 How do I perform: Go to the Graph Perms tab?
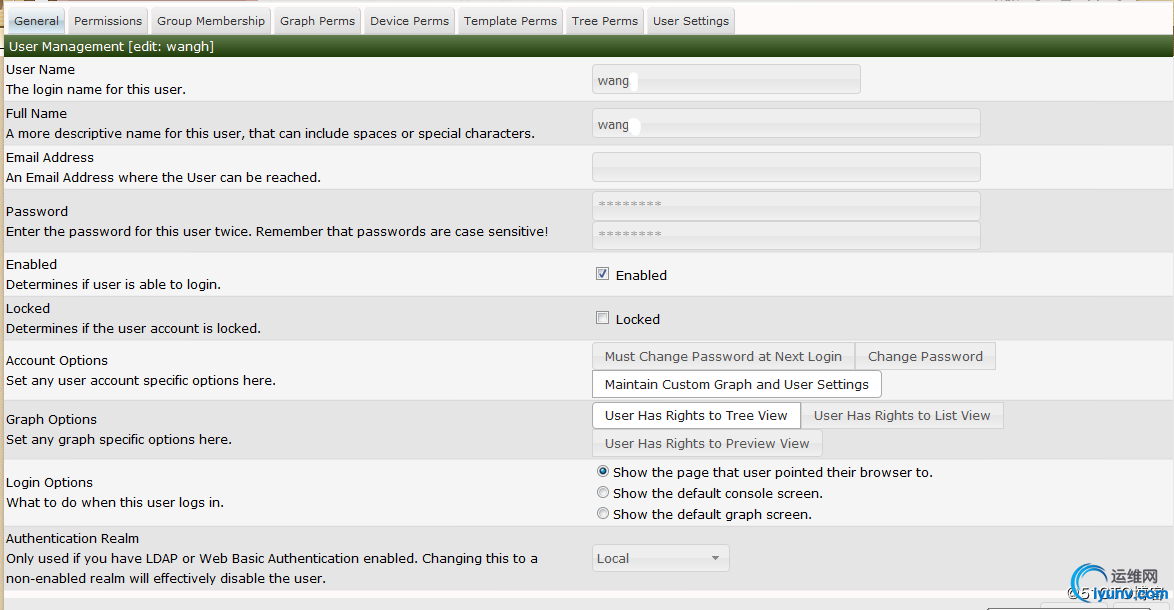(317, 21)
